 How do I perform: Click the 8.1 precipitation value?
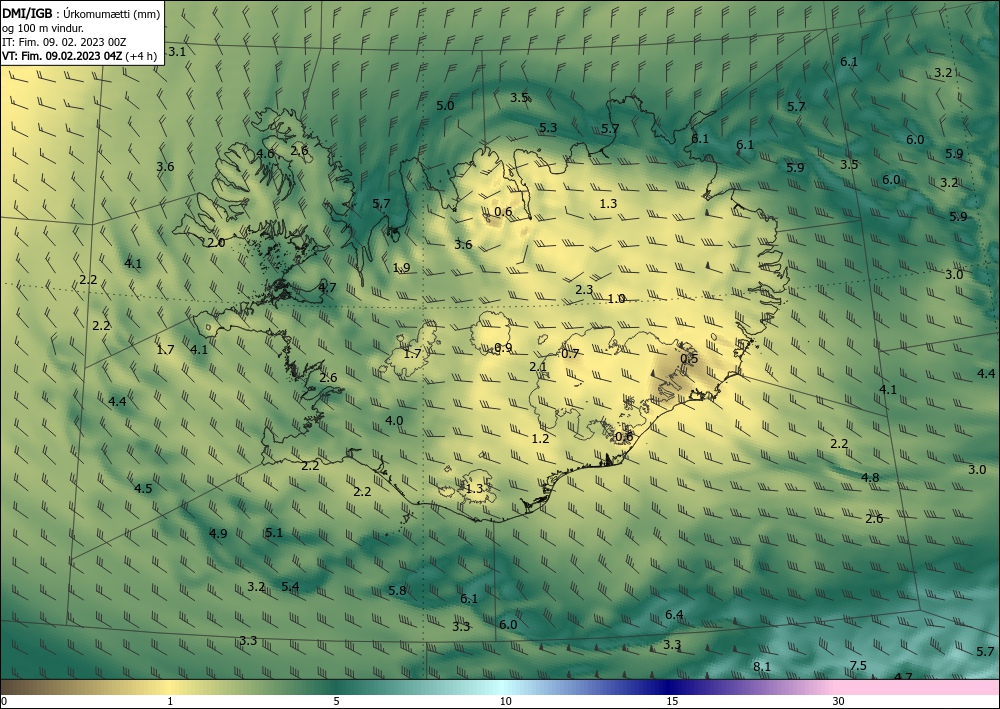[762, 667]
